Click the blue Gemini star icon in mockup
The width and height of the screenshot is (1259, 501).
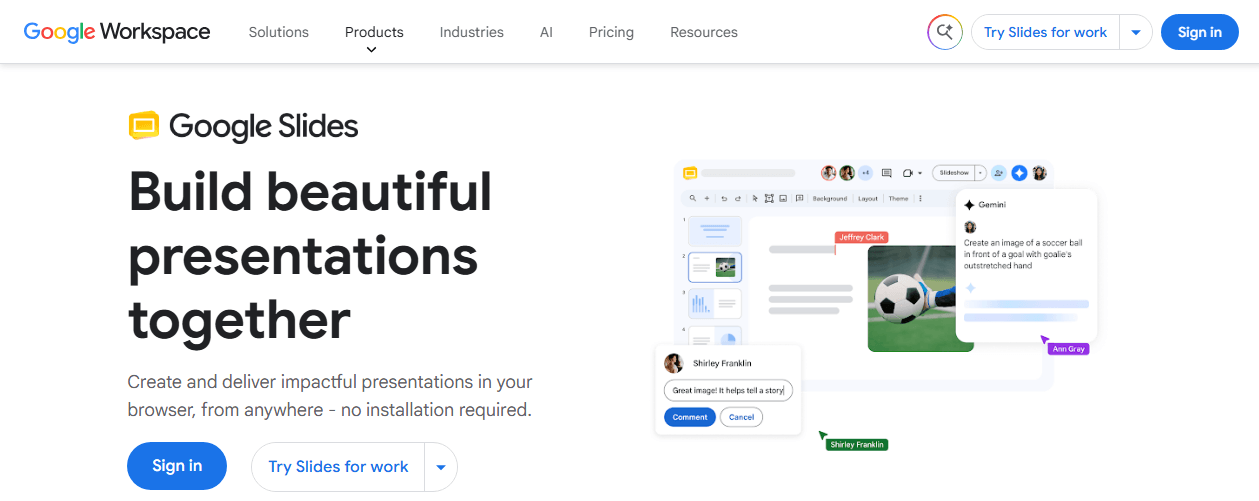tap(1019, 173)
